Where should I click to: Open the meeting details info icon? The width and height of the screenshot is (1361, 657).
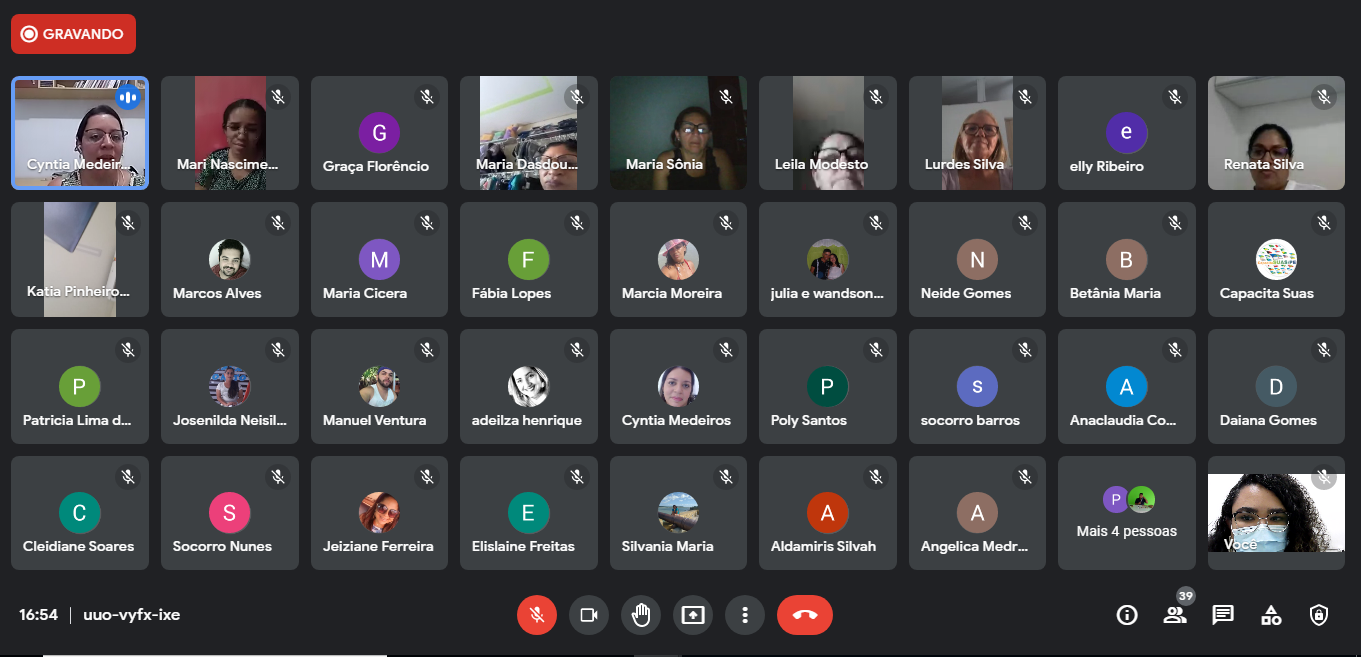(1127, 615)
